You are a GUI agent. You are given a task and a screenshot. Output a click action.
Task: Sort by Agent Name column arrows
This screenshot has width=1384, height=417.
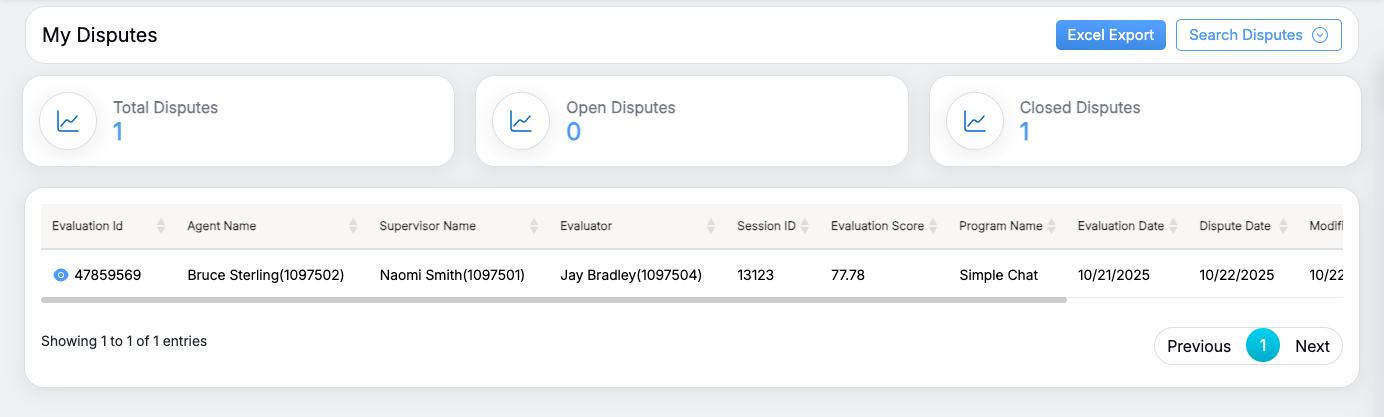353,226
